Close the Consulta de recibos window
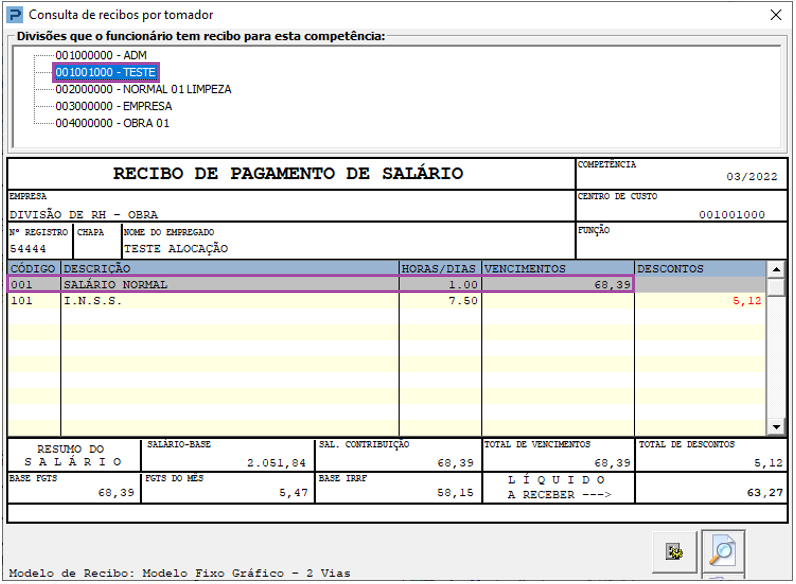The width and height of the screenshot is (796, 584). point(776,15)
